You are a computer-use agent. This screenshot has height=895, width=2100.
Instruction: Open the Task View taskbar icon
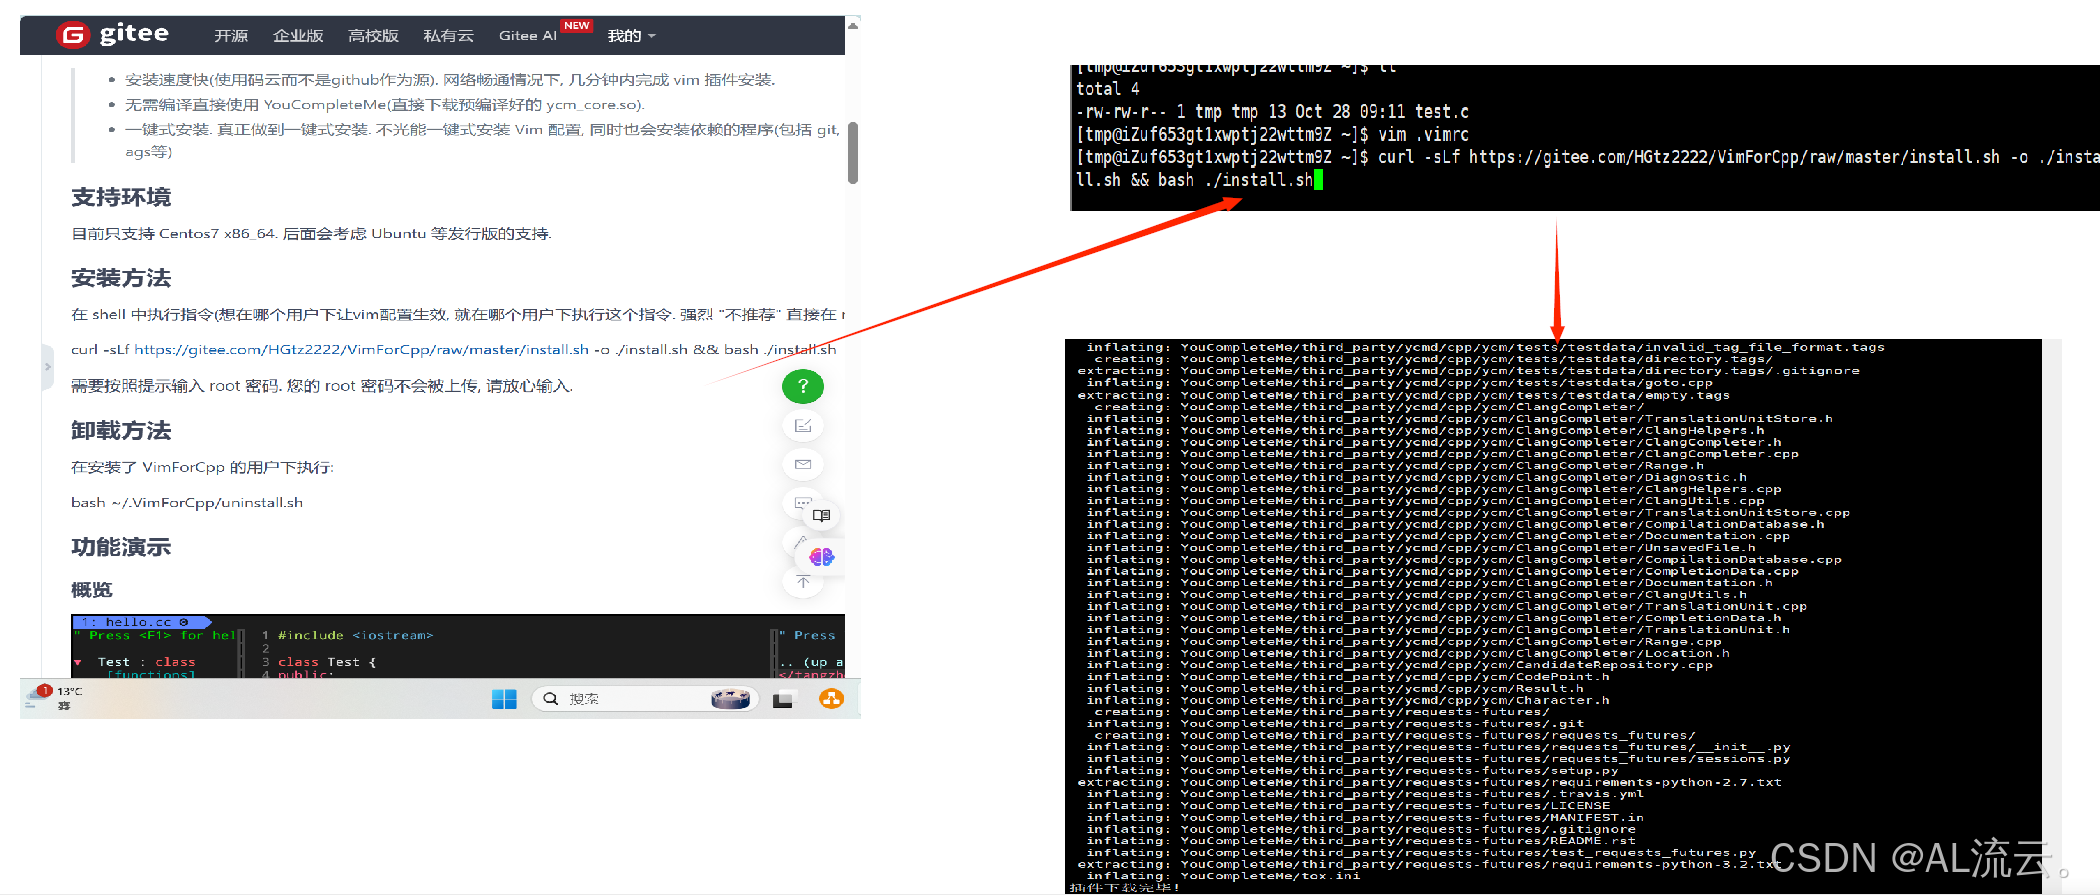click(x=782, y=699)
